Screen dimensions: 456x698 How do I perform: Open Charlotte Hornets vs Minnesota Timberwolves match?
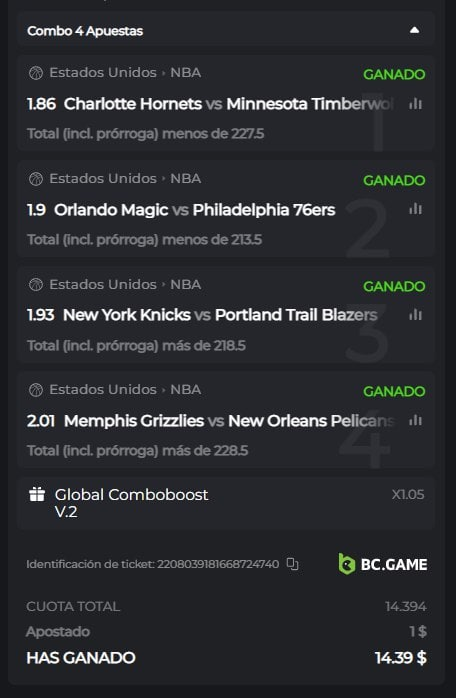click(229, 104)
